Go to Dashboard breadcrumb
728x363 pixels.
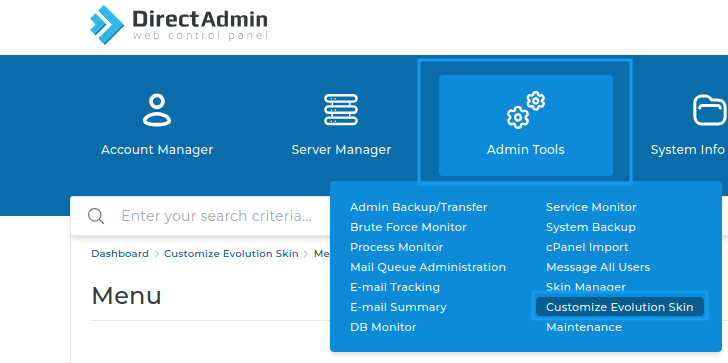(x=120, y=253)
